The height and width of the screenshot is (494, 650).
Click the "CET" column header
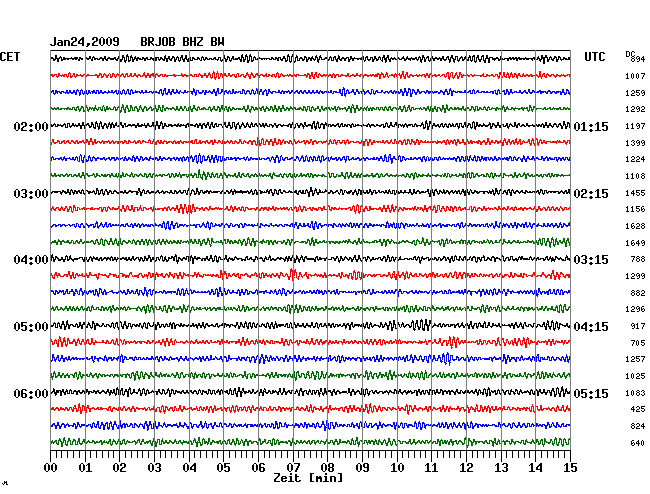pyautogui.click(x=10, y=57)
